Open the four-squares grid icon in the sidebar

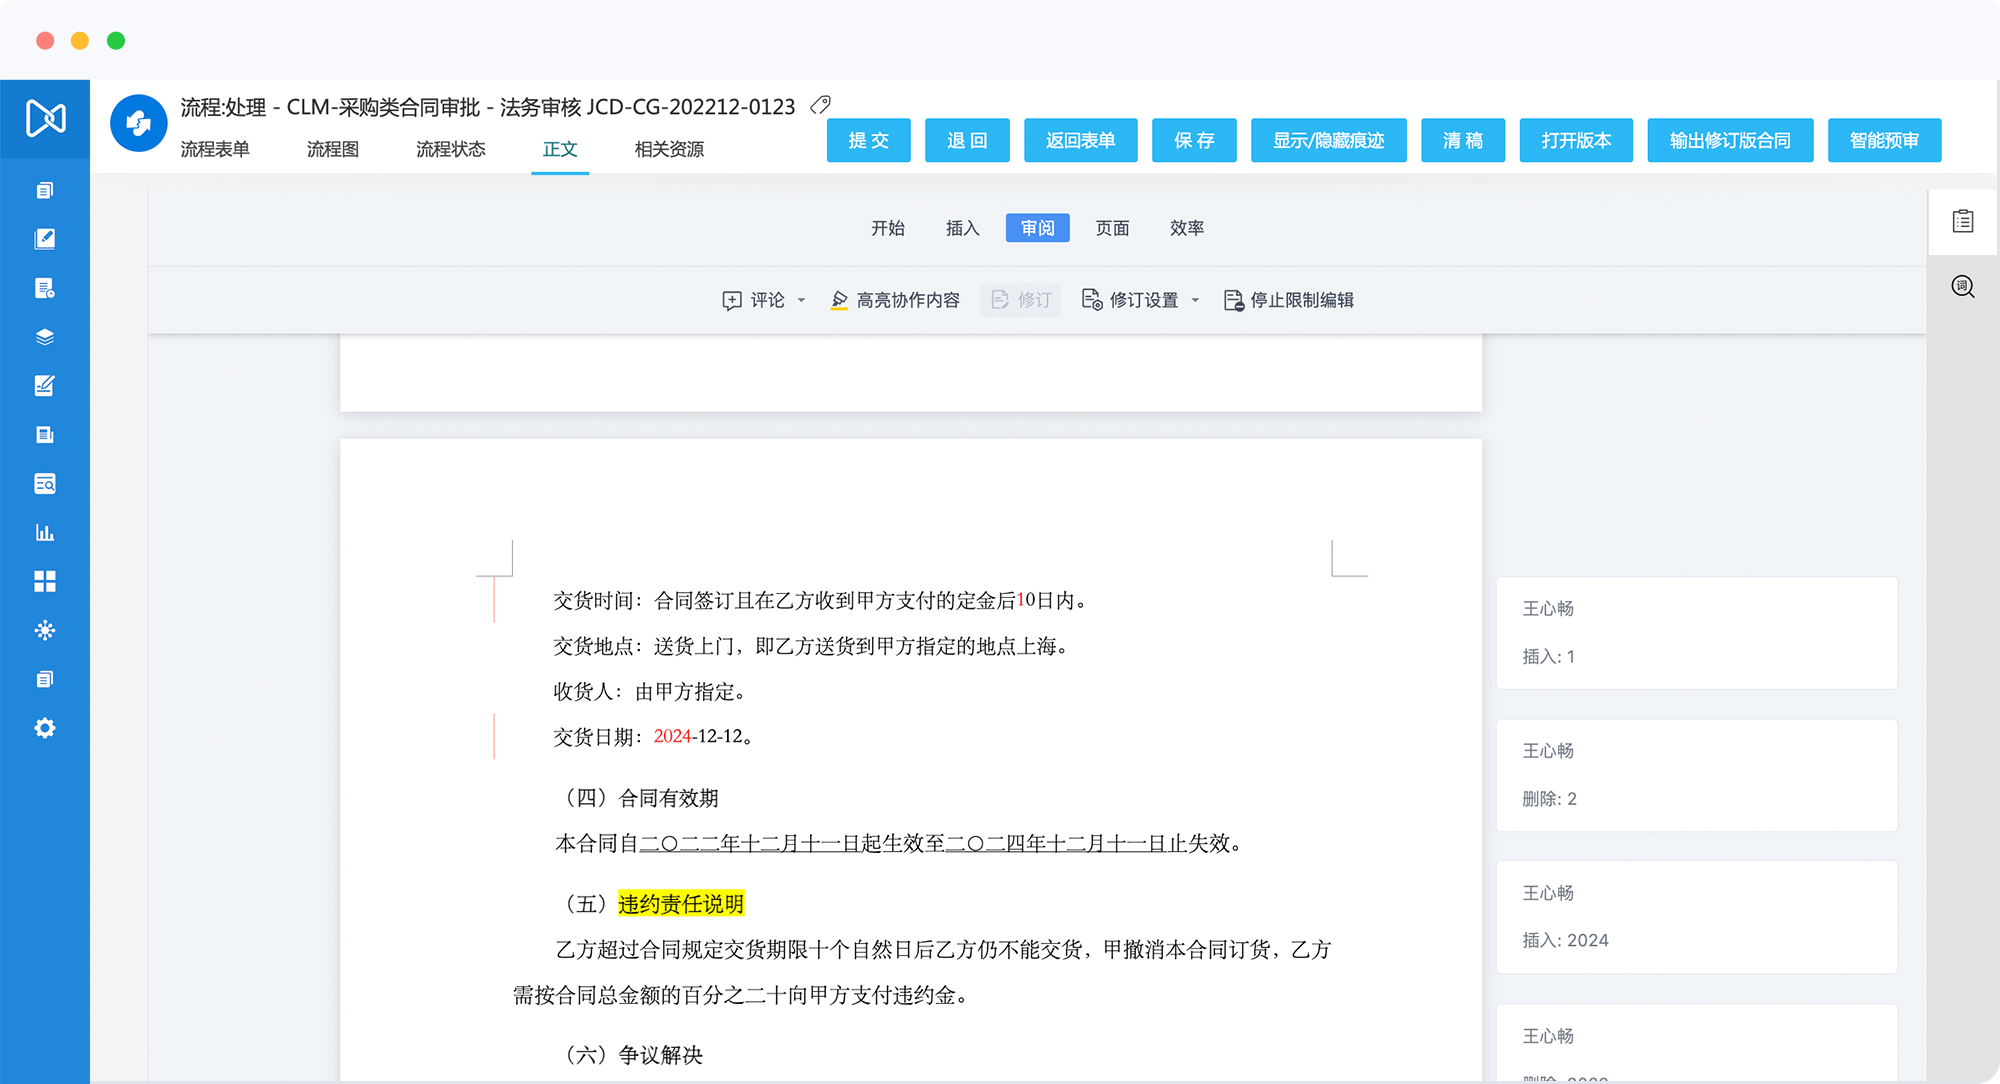tap(44, 581)
